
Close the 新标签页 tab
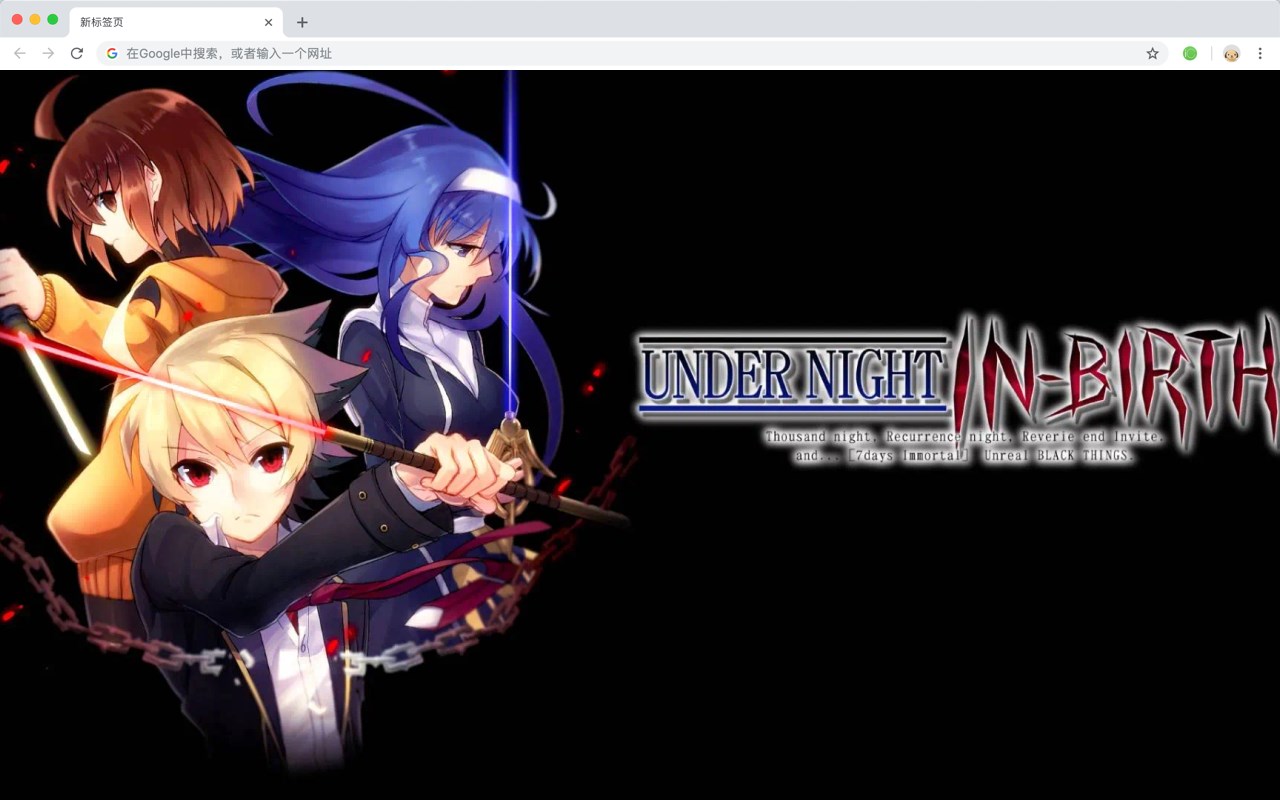coord(268,22)
